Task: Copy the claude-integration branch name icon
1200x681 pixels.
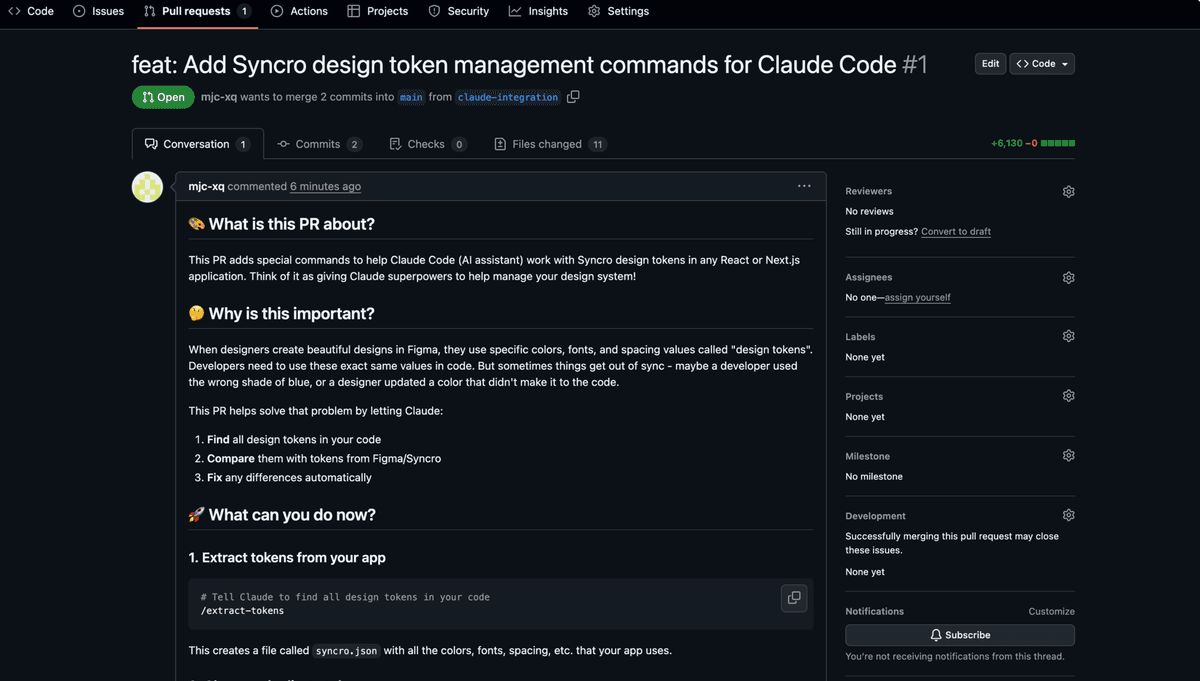Action: 573,97
